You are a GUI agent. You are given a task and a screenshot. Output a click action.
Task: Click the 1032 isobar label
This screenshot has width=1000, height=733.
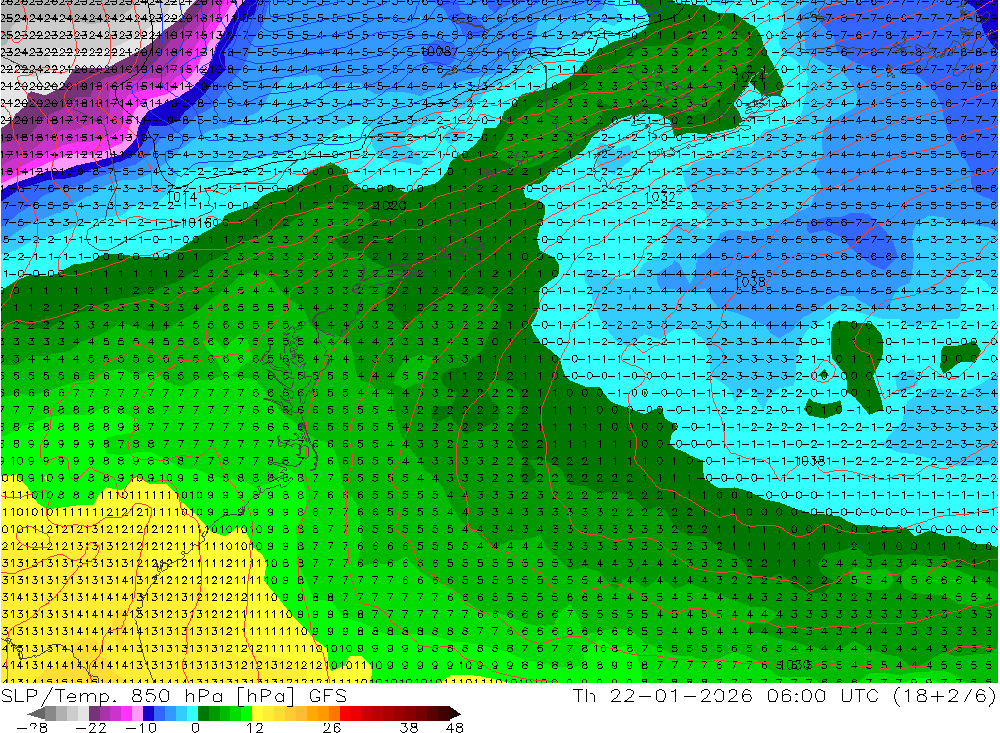point(659,197)
